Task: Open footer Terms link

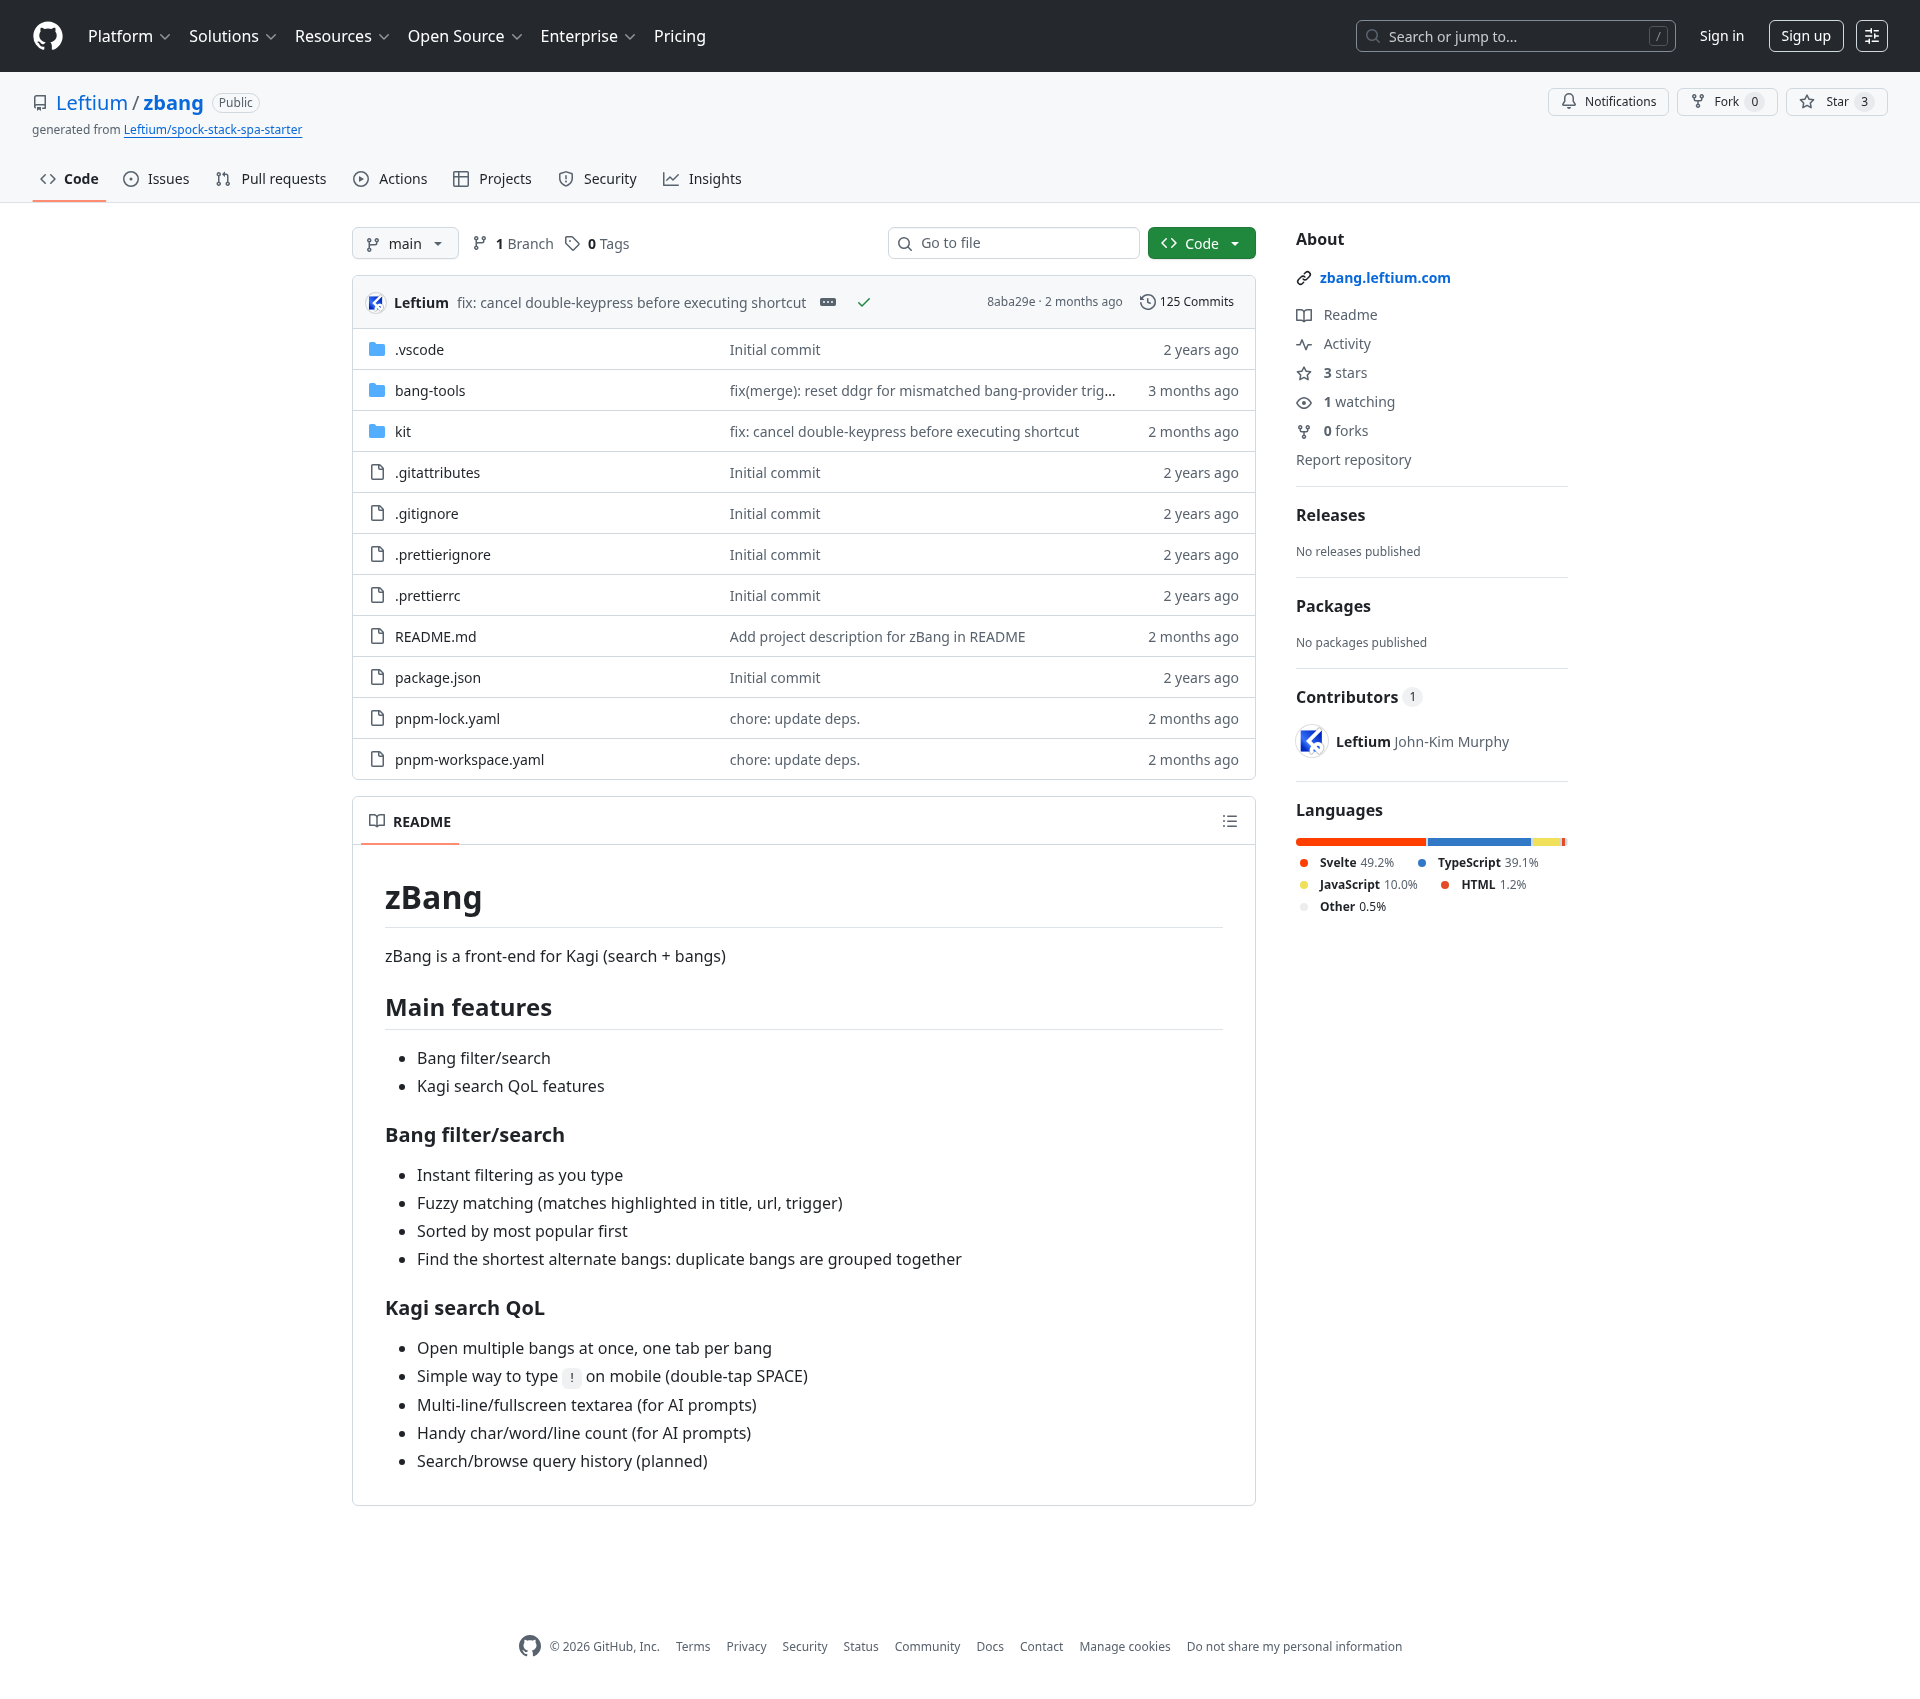Action: [x=693, y=1647]
